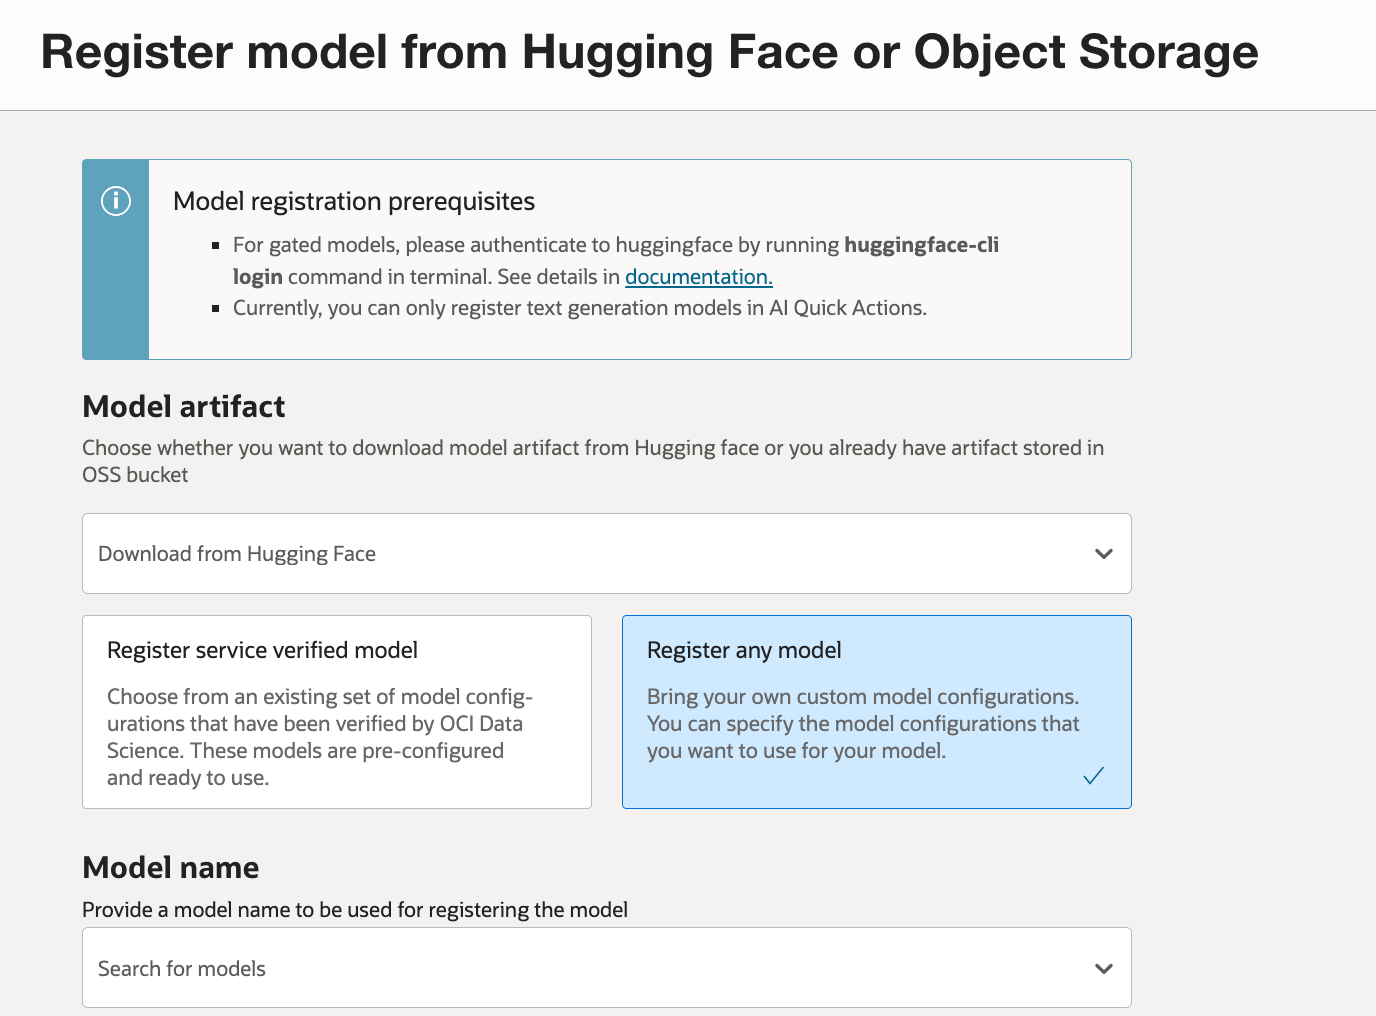Select the Register service verified model card
This screenshot has width=1376, height=1016.
336,711
